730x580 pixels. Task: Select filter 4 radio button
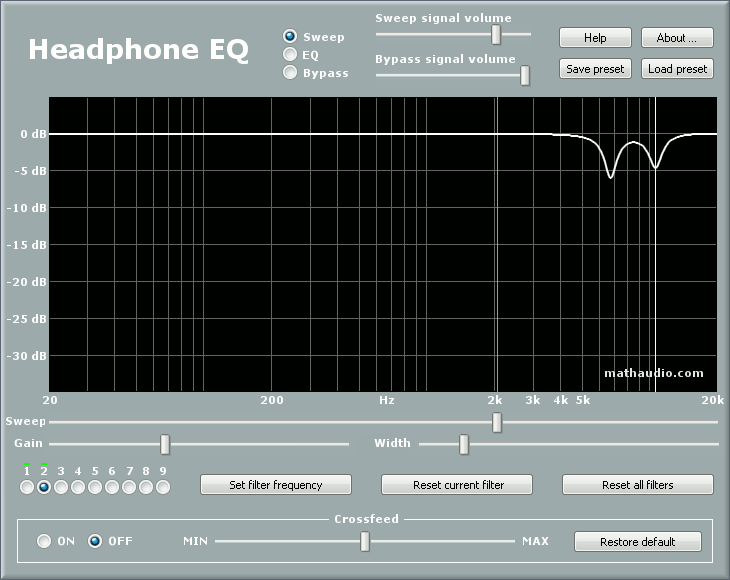click(78, 487)
